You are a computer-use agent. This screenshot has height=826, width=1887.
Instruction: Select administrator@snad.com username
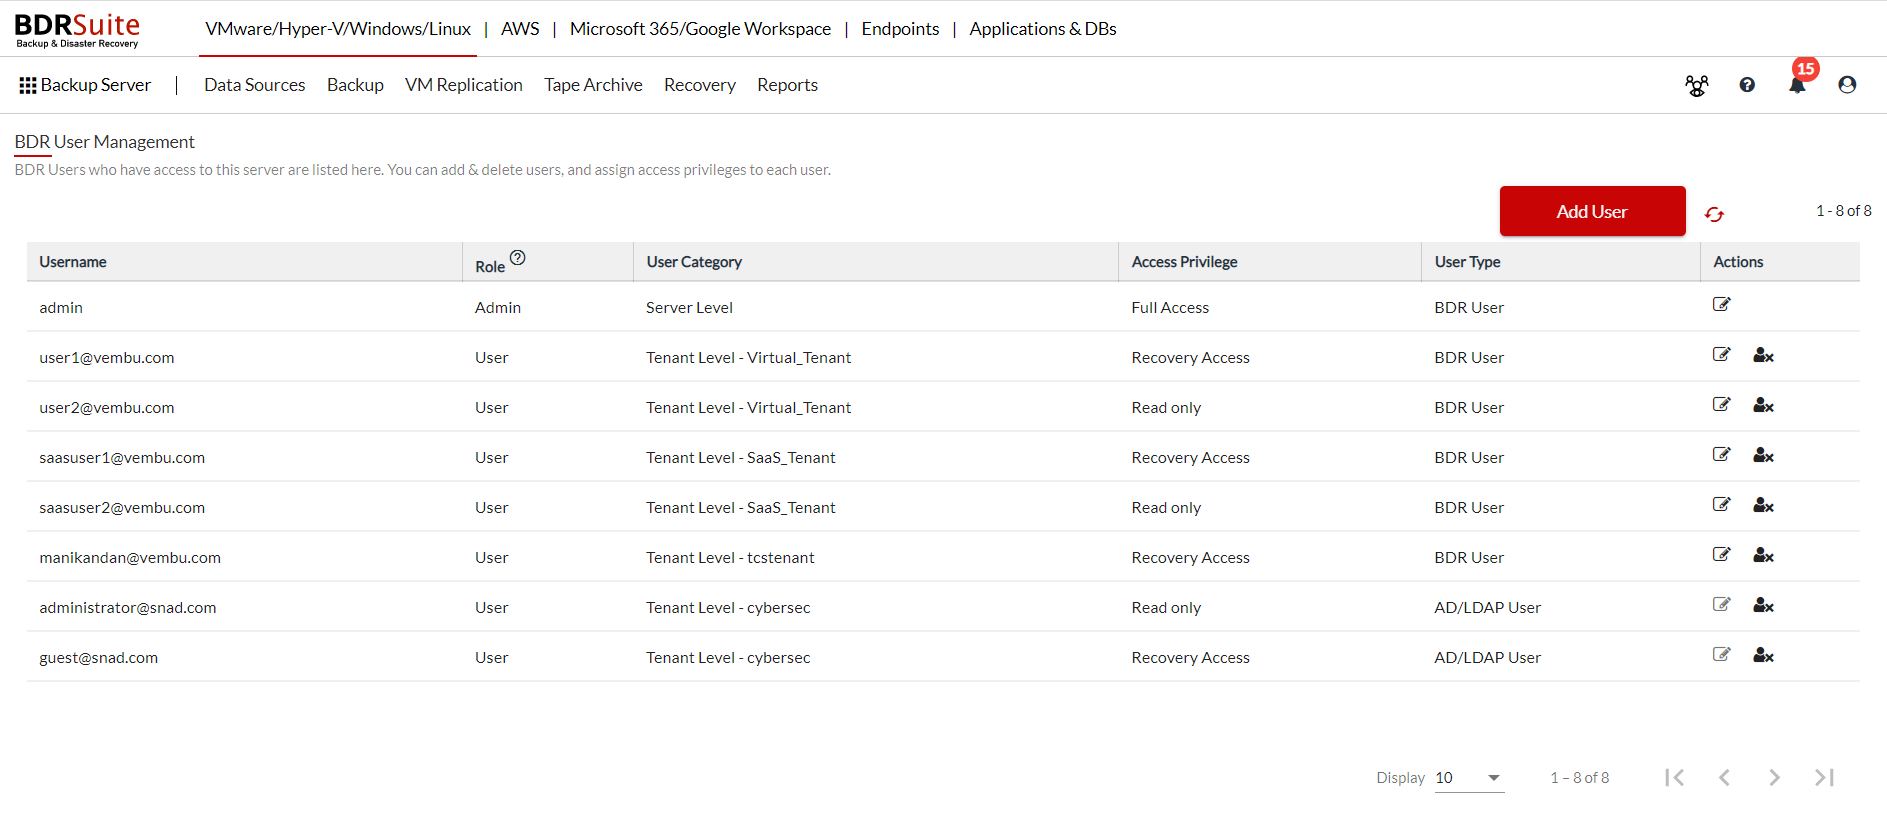tap(128, 608)
